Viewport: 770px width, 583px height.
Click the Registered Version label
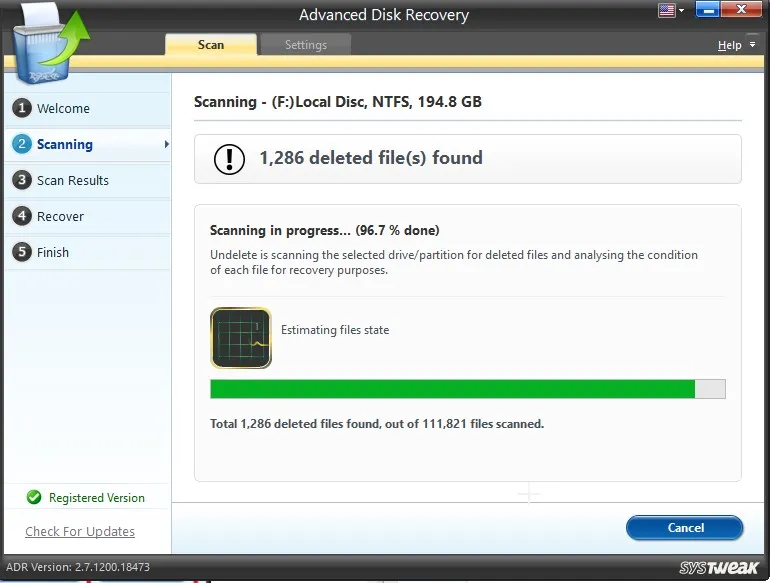point(97,498)
